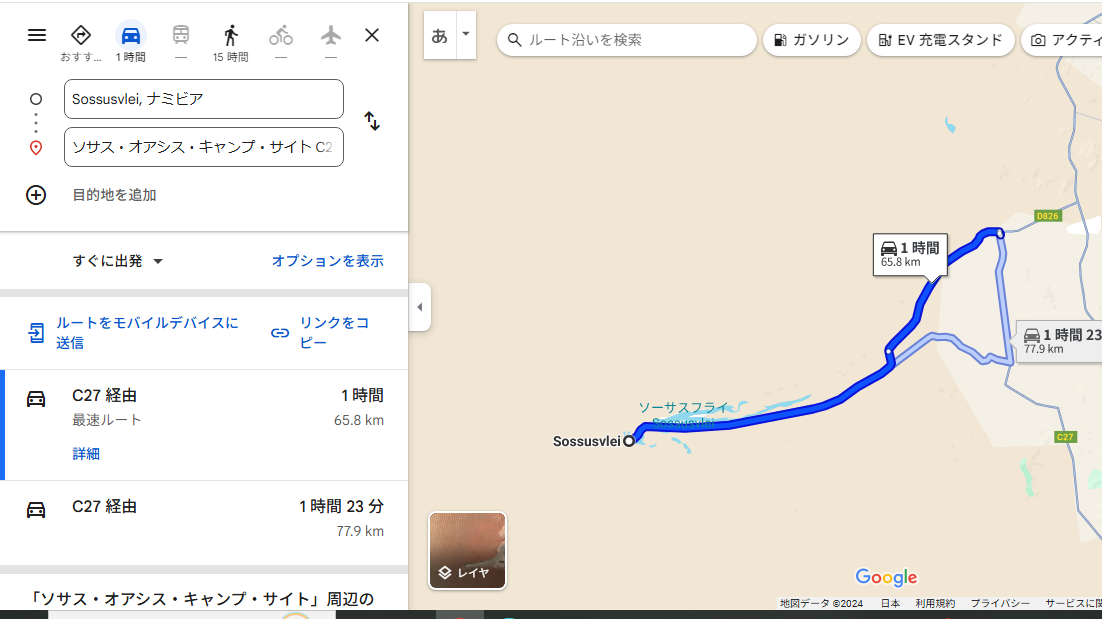Select walking travel mode
This screenshot has height=619, width=1102.
(231, 35)
